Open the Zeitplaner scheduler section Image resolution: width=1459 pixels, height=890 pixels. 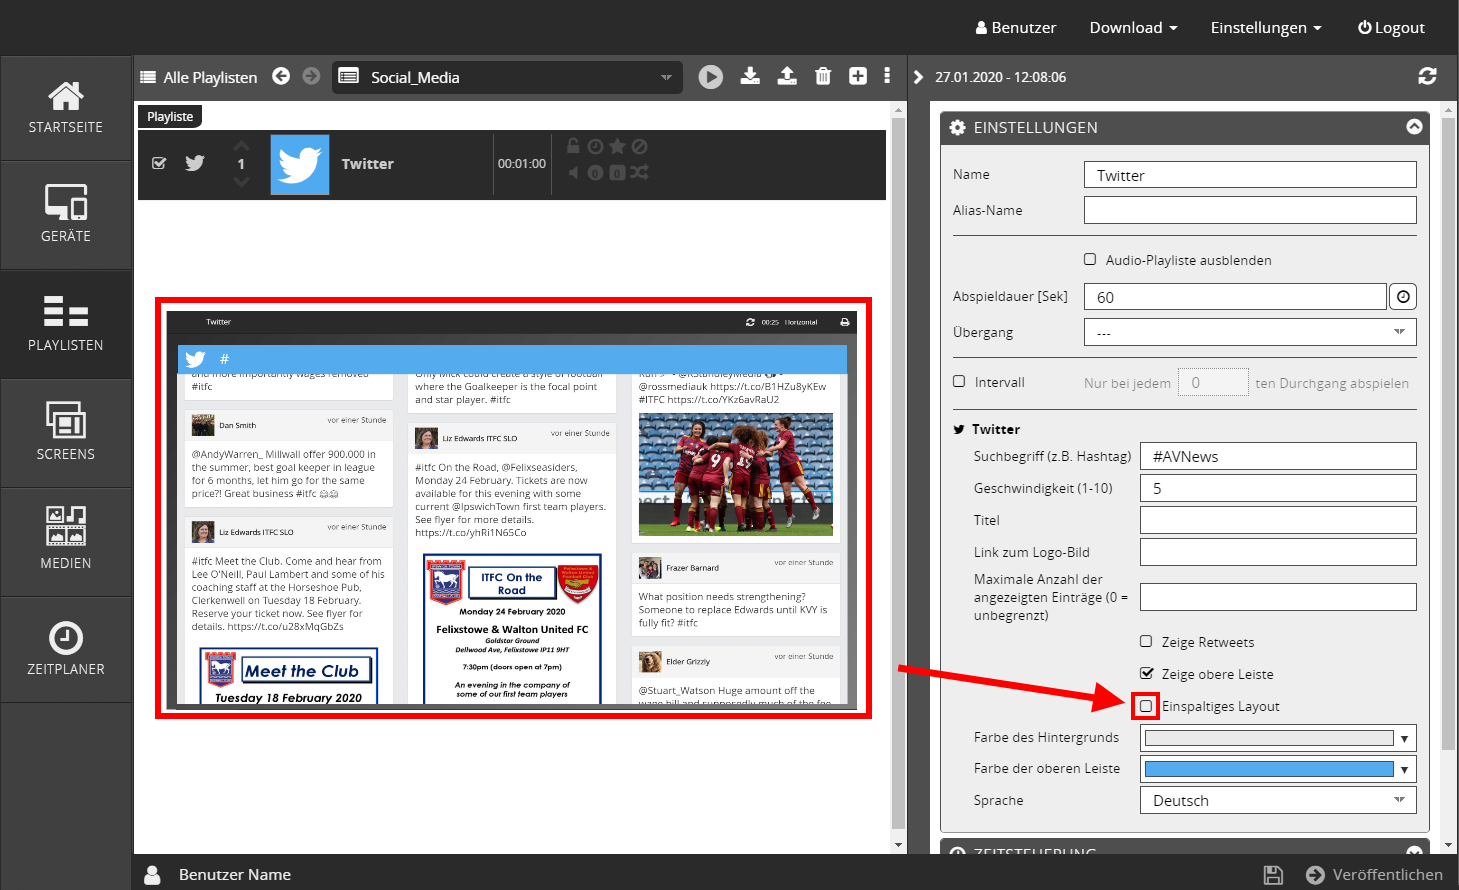[66, 650]
